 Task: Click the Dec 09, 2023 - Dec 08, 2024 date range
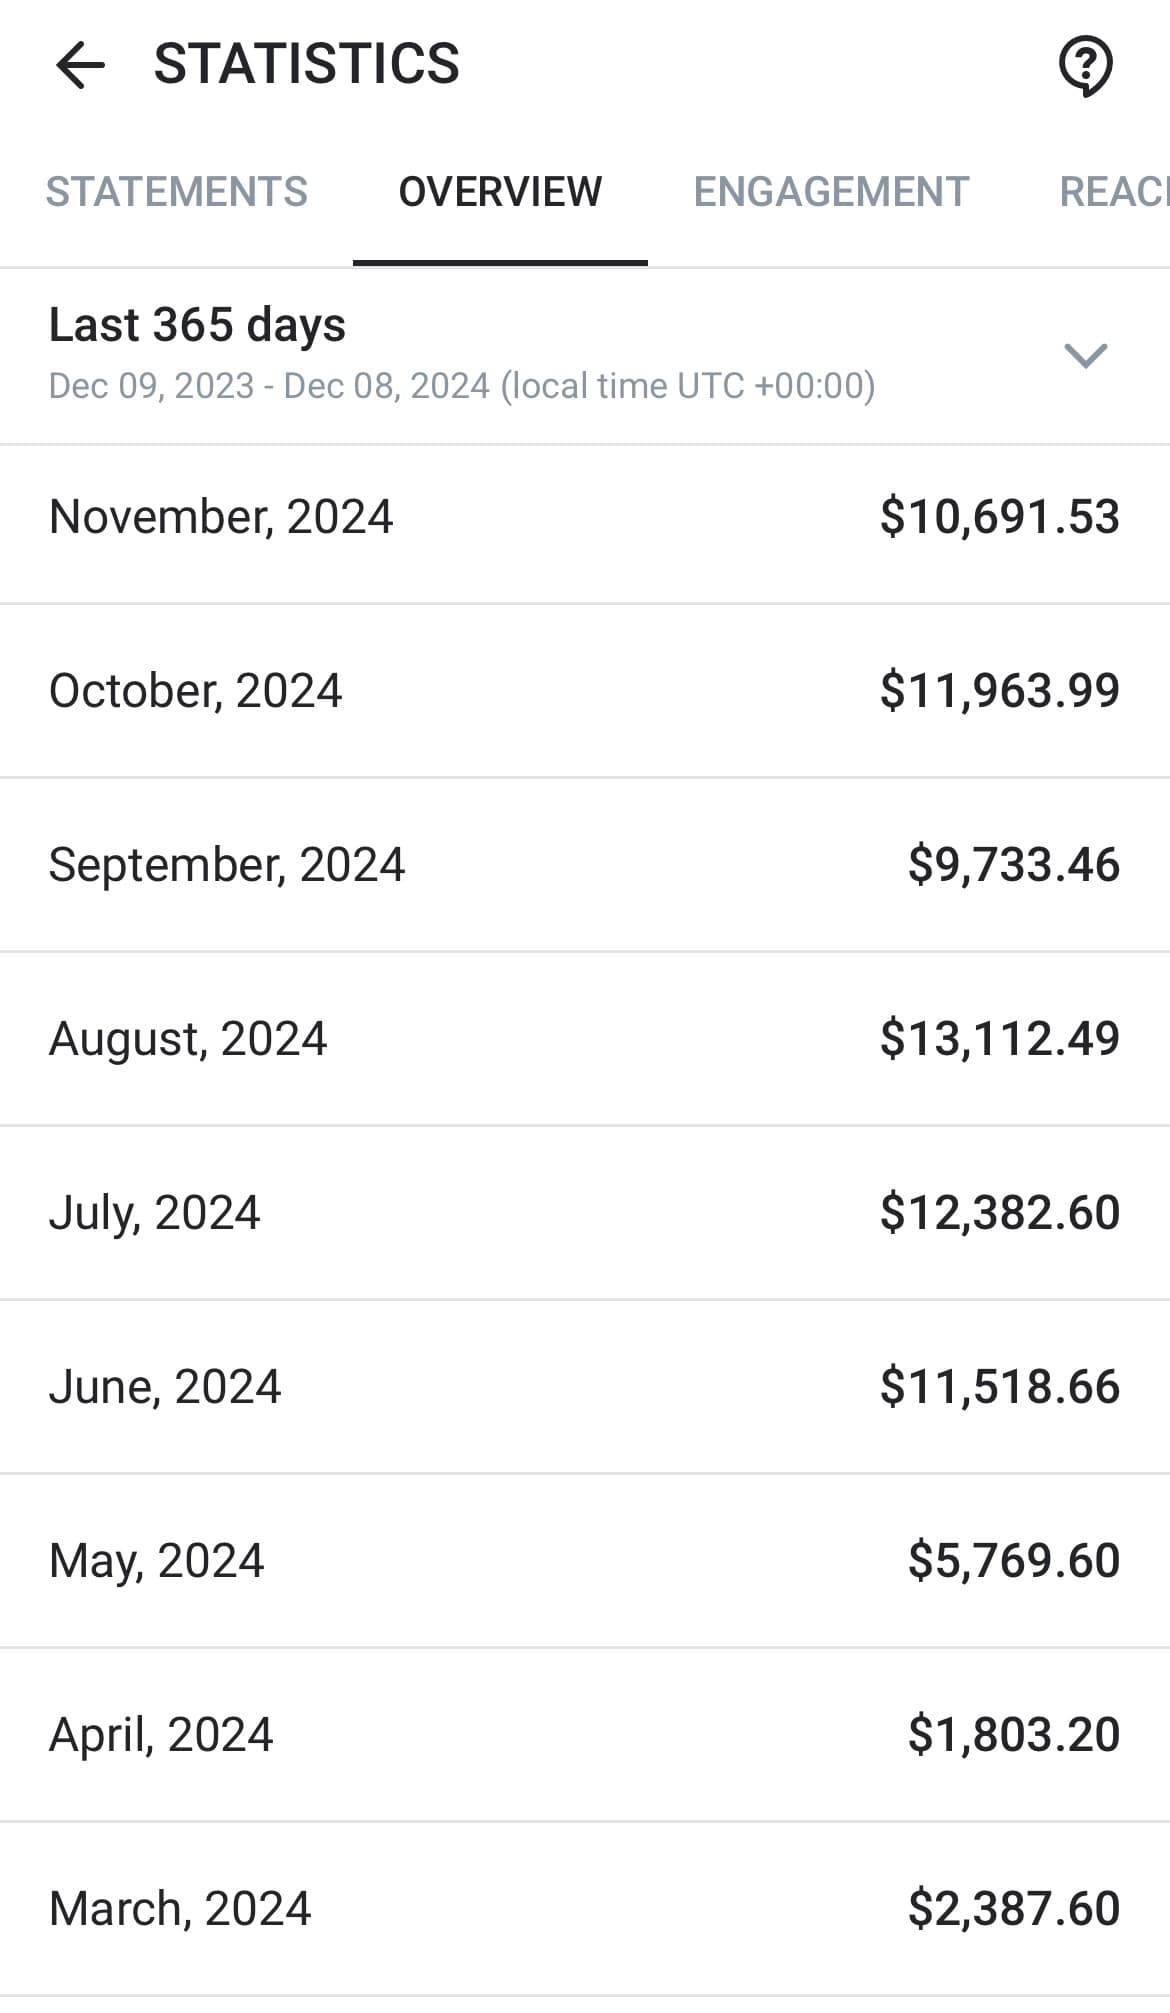click(x=461, y=386)
